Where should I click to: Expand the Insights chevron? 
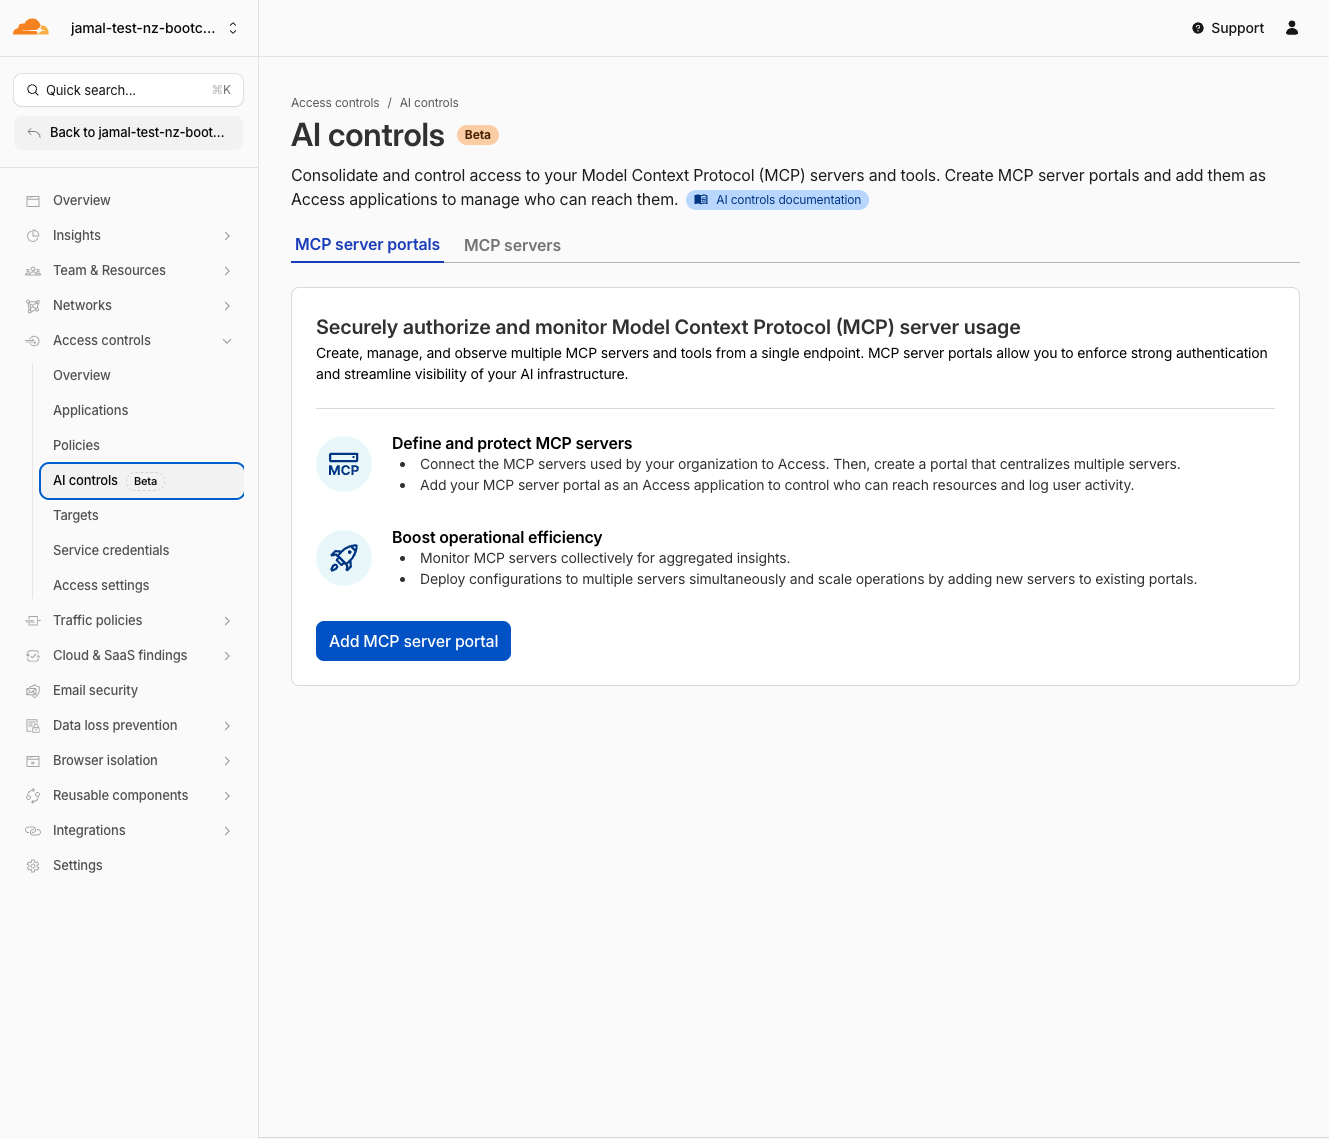coord(227,236)
